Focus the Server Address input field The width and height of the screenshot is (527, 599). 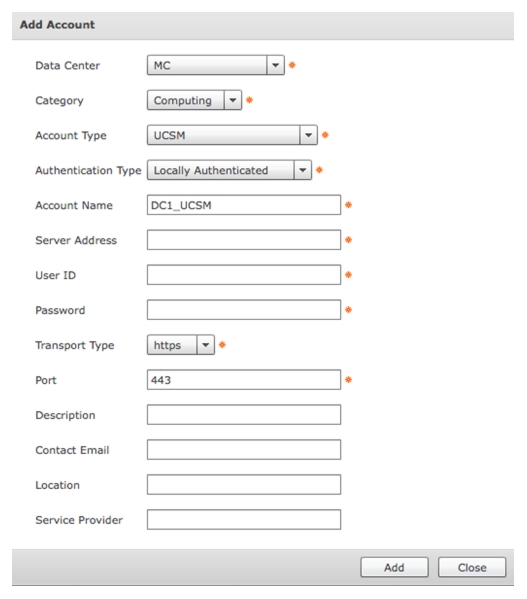coord(244,240)
